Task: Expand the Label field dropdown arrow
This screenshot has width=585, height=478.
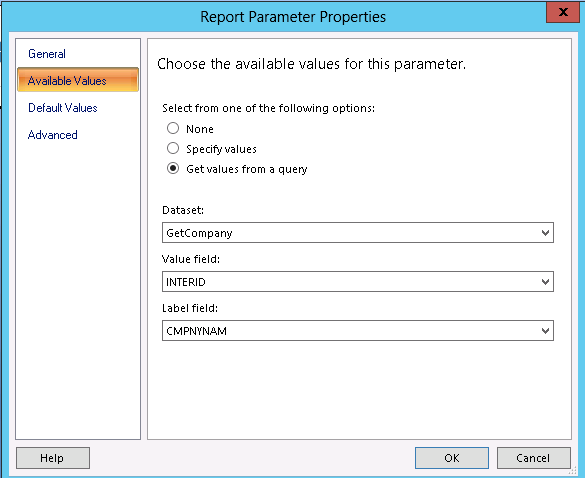Action: (545, 331)
